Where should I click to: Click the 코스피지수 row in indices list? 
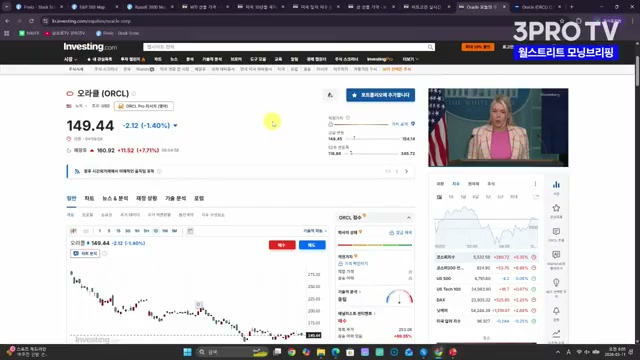(x=486, y=257)
